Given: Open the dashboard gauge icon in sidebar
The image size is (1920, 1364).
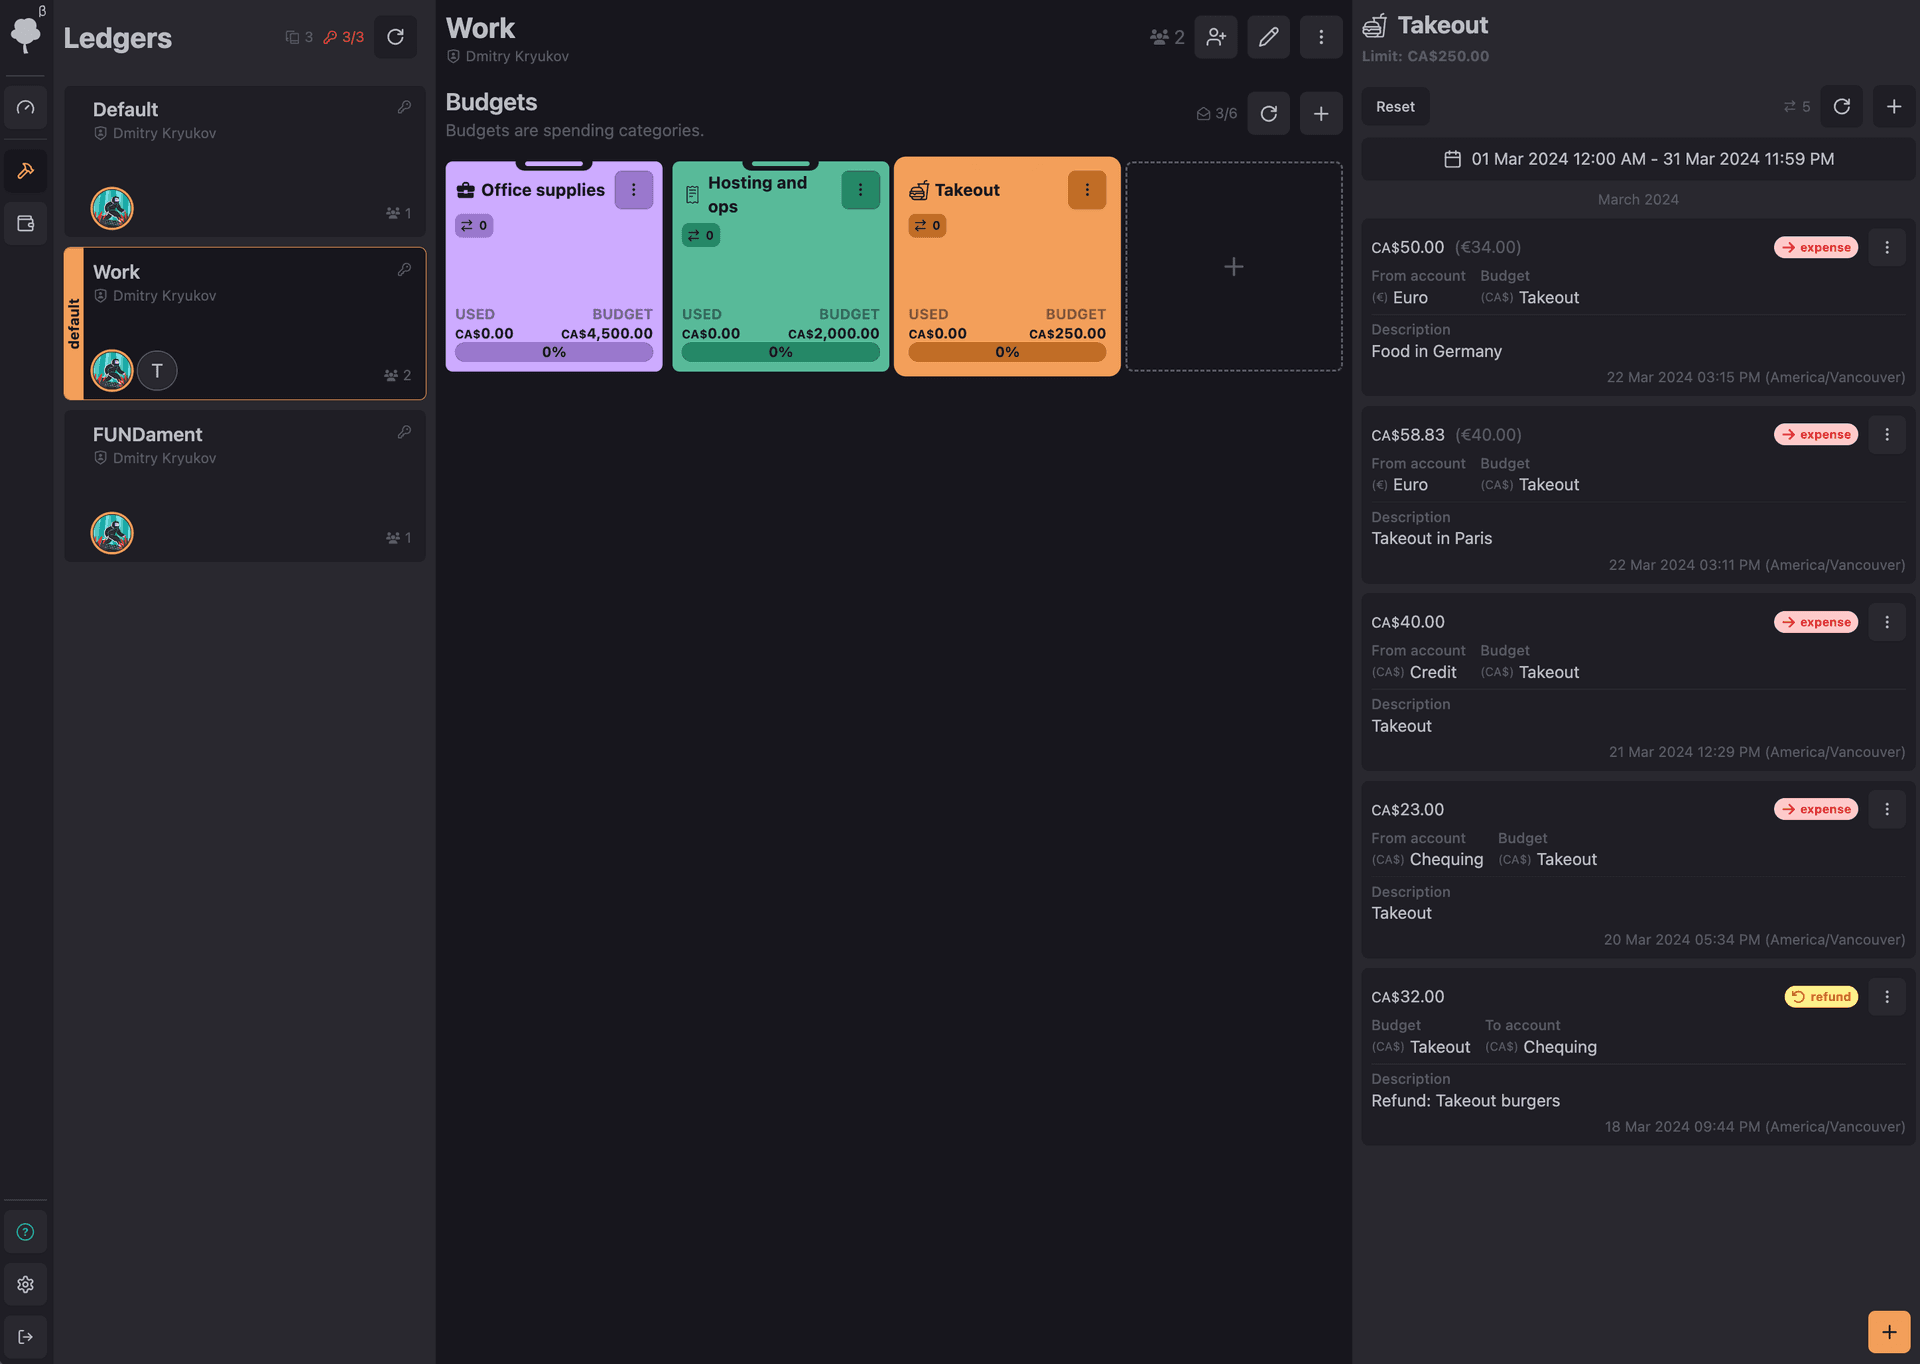Looking at the screenshot, I should coord(26,108).
